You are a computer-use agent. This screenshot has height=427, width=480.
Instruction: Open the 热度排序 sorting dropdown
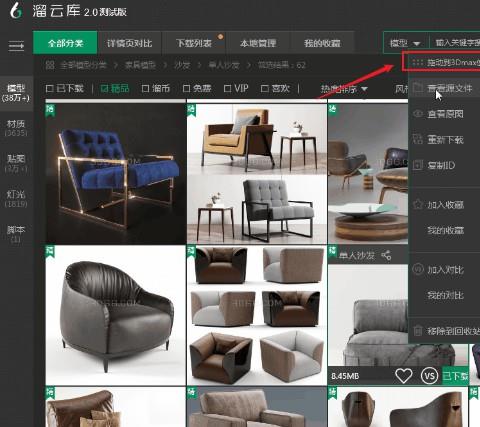coord(344,89)
